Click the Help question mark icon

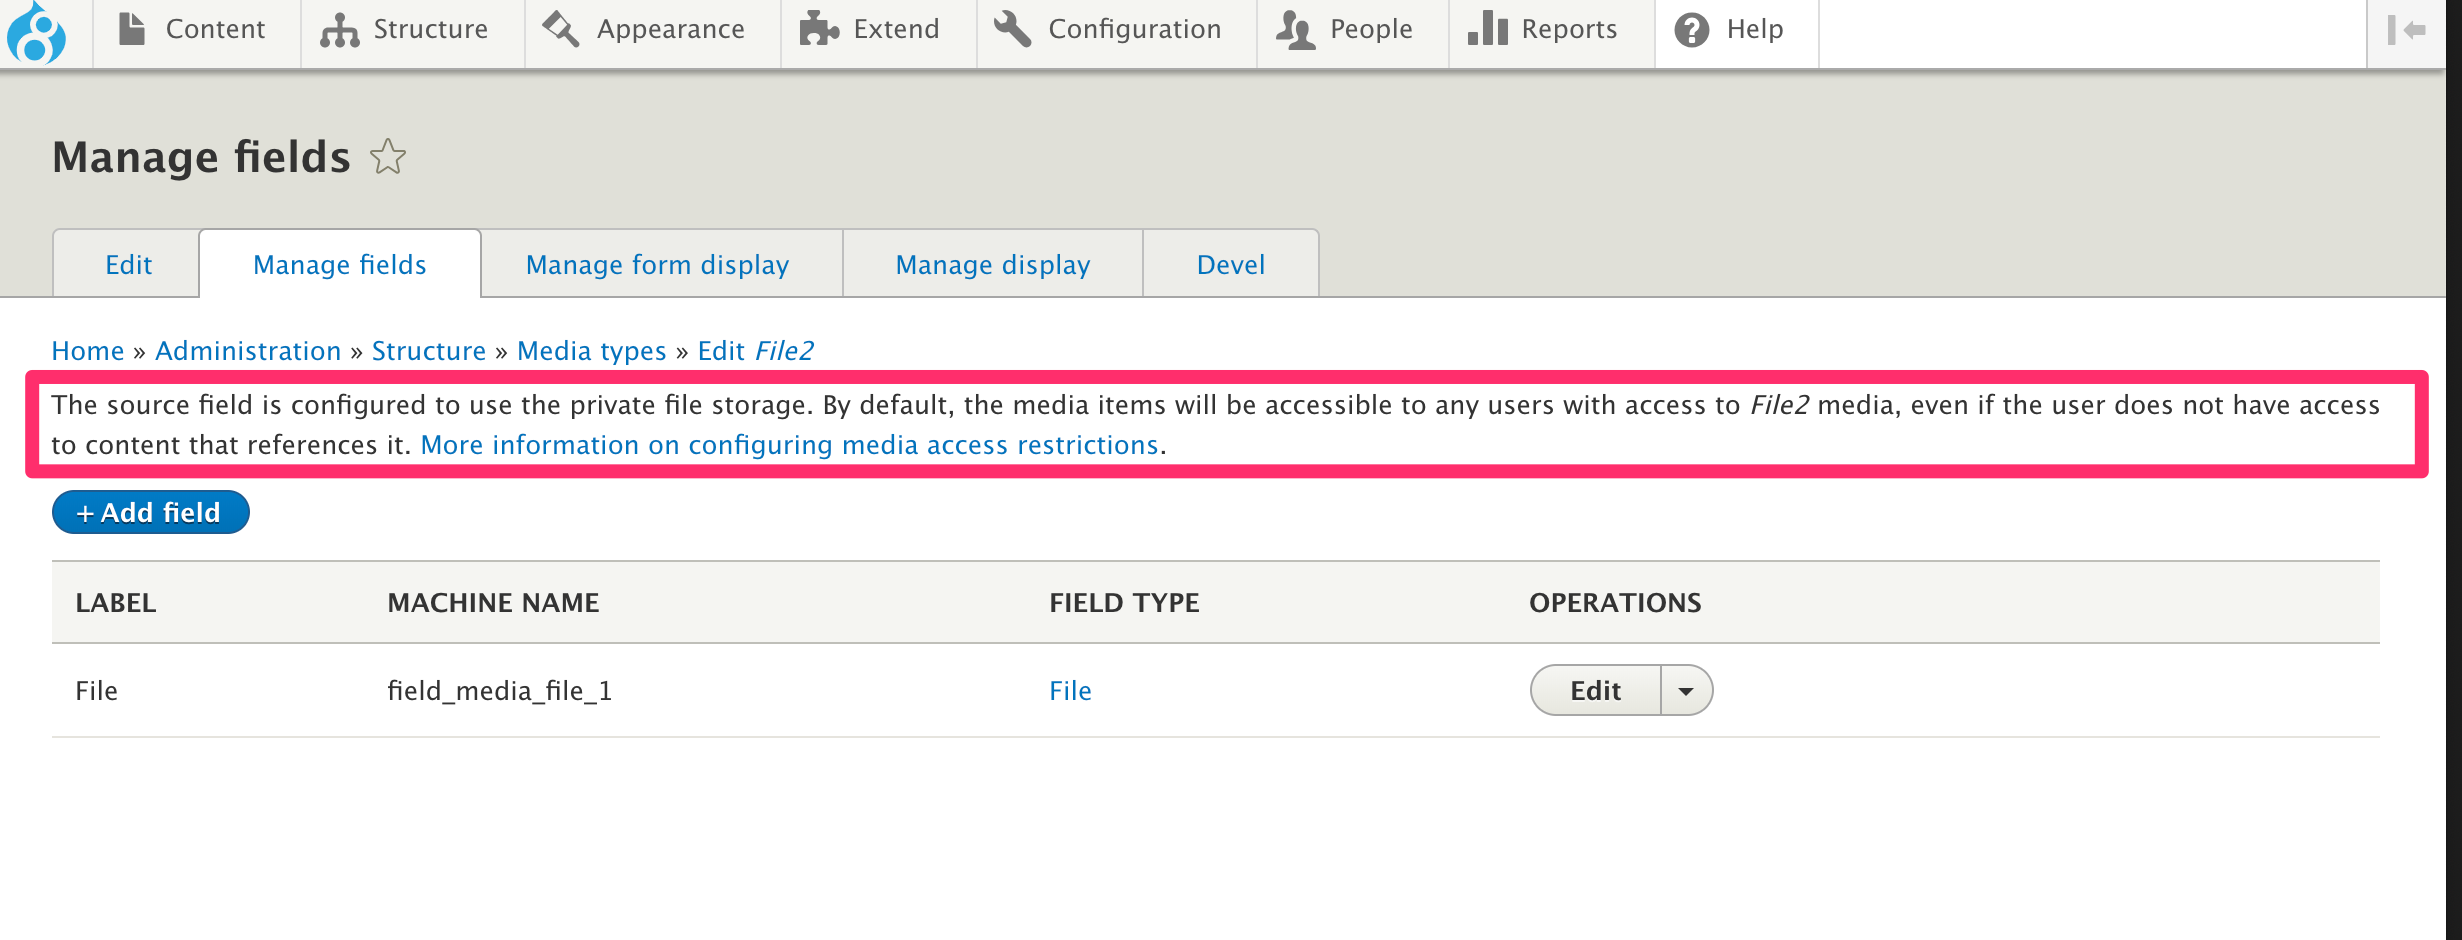pyautogui.click(x=1690, y=28)
